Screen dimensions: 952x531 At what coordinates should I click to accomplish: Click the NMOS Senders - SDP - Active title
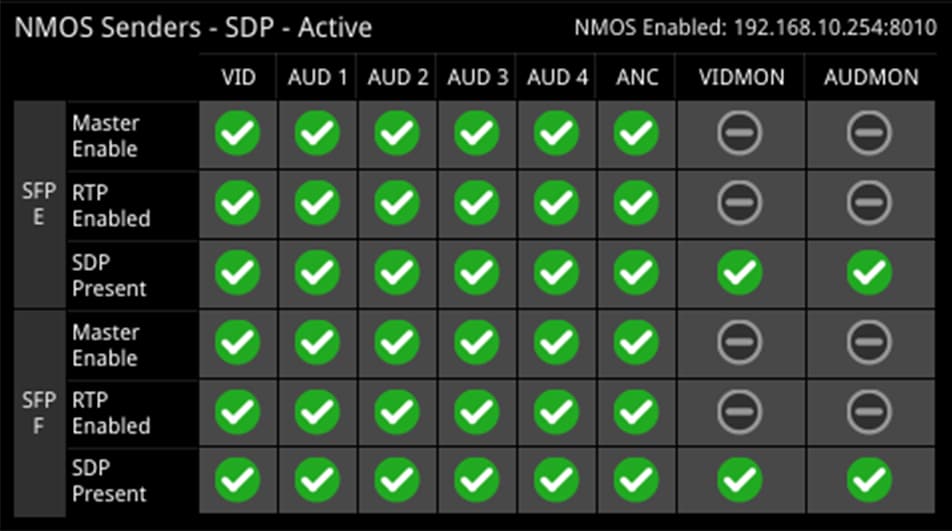(193, 27)
